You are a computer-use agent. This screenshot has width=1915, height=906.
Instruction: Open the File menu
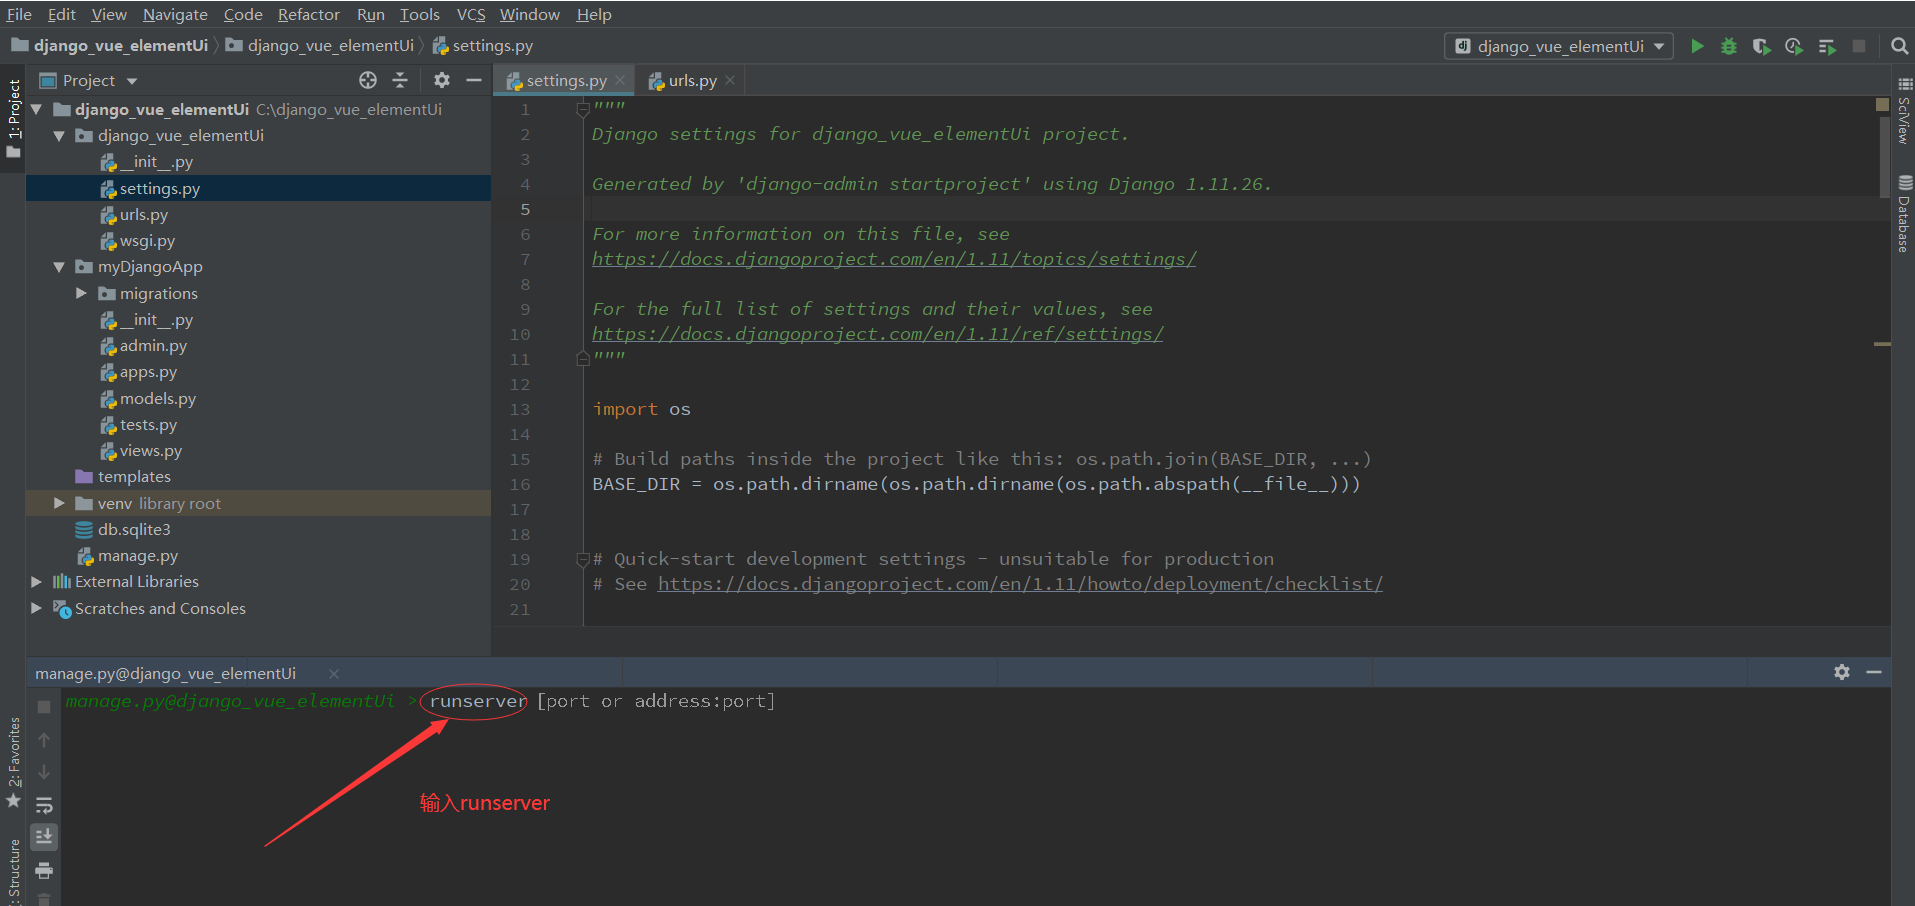(x=19, y=14)
